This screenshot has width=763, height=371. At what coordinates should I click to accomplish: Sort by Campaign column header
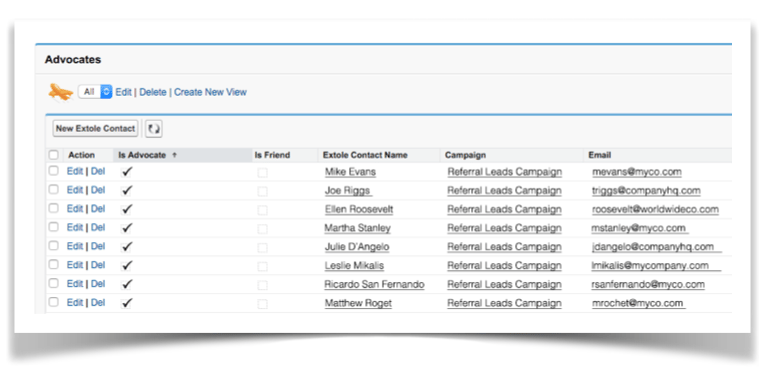[465, 155]
